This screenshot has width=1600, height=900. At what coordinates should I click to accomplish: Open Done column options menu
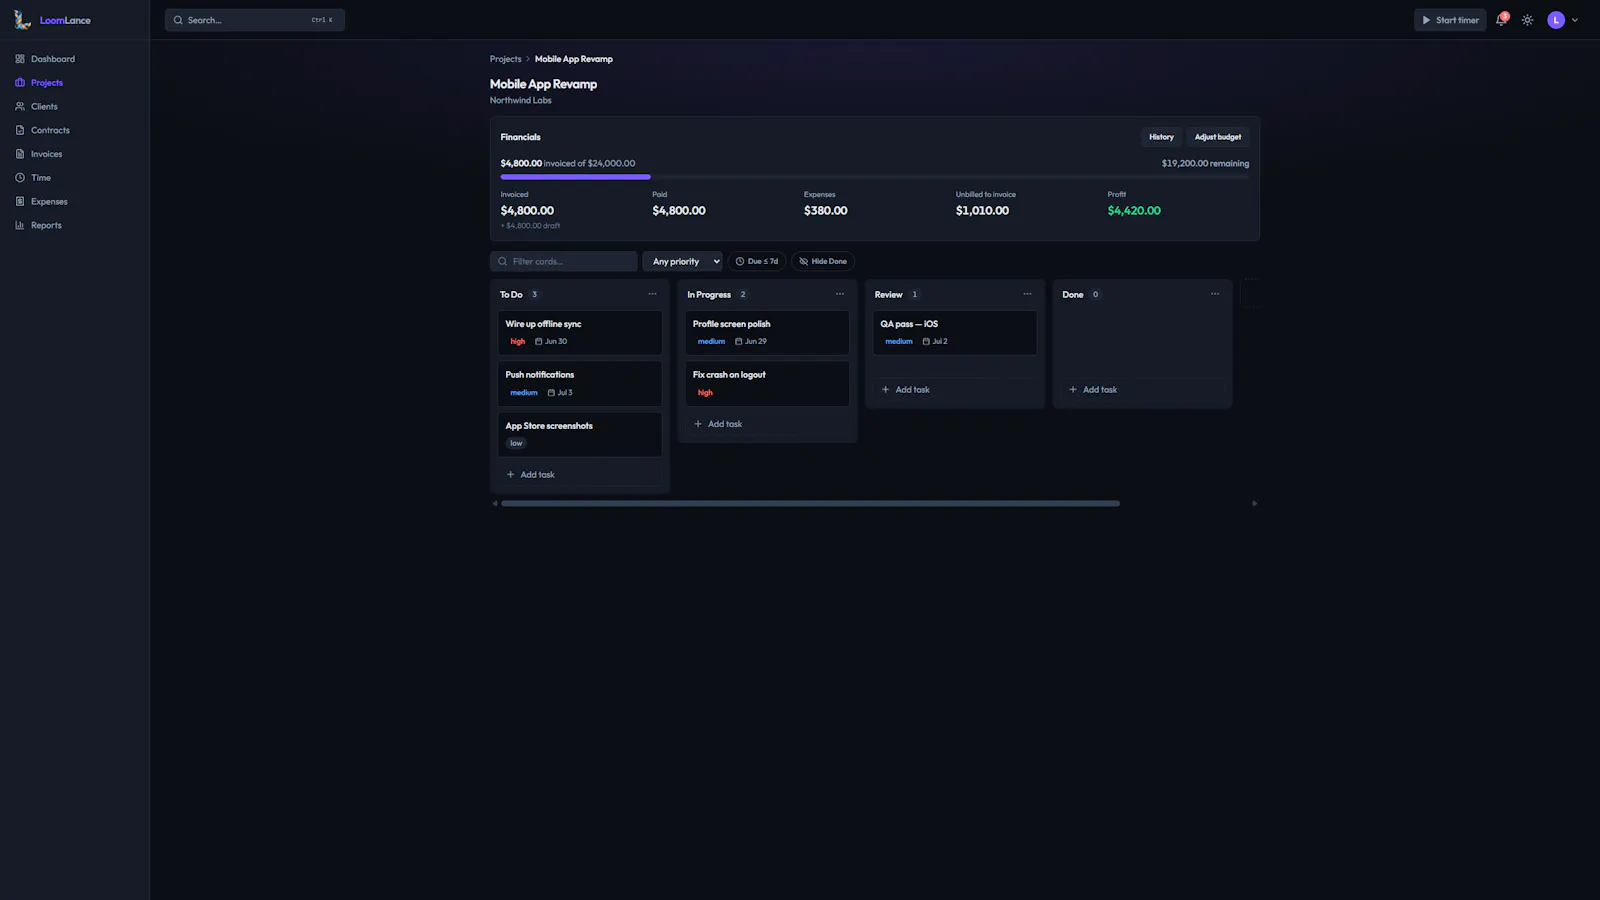click(1215, 294)
